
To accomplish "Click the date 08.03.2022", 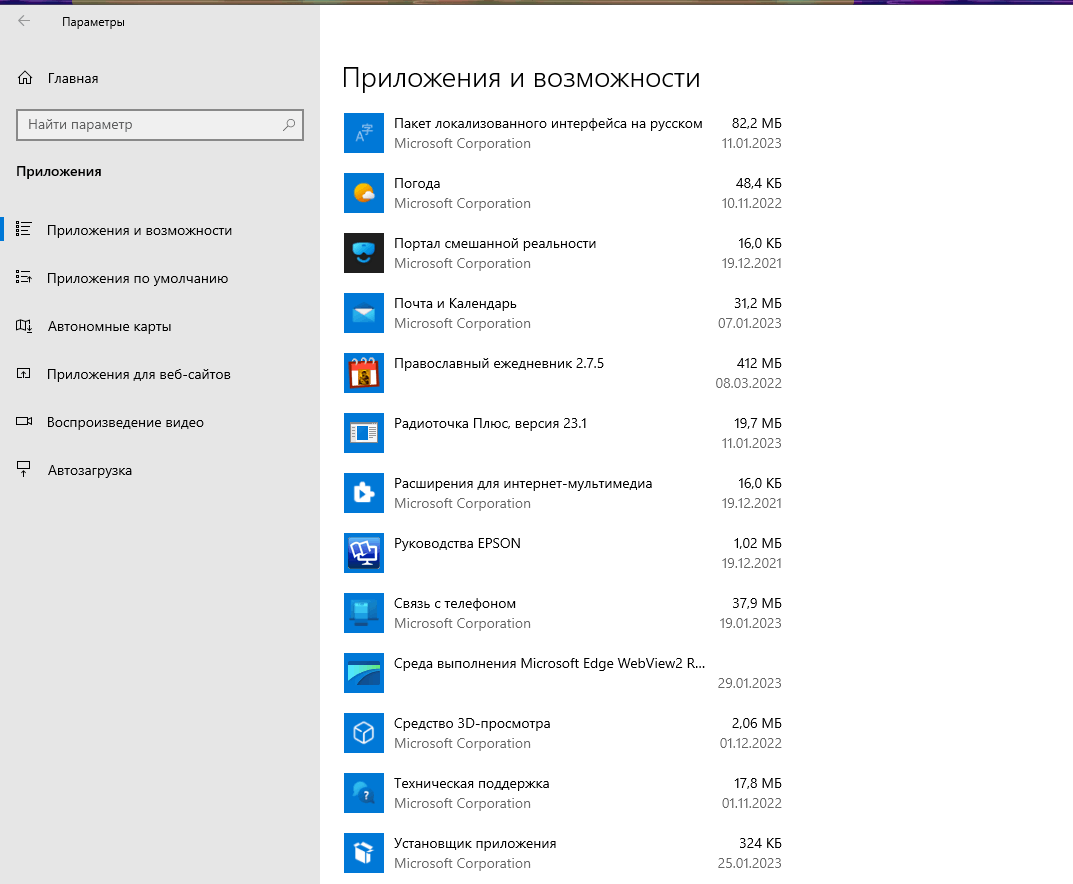I will (x=749, y=383).
